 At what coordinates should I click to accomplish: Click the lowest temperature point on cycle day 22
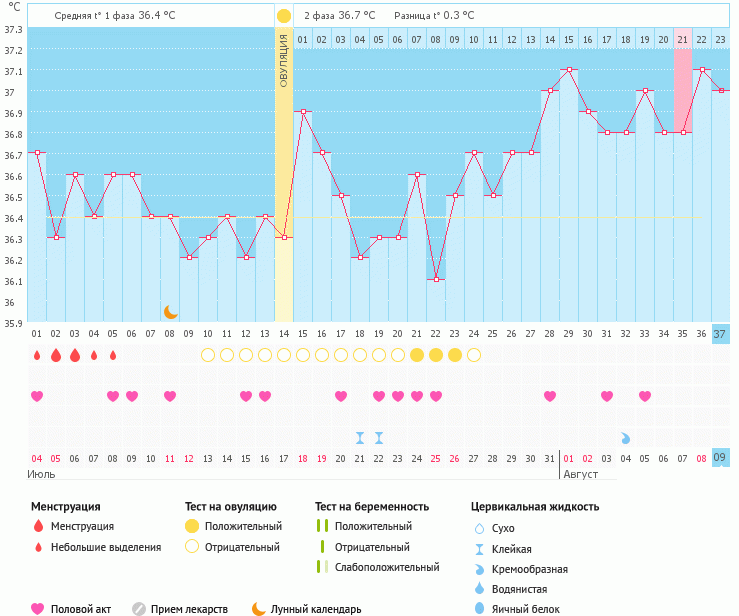click(x=435, y=280)
